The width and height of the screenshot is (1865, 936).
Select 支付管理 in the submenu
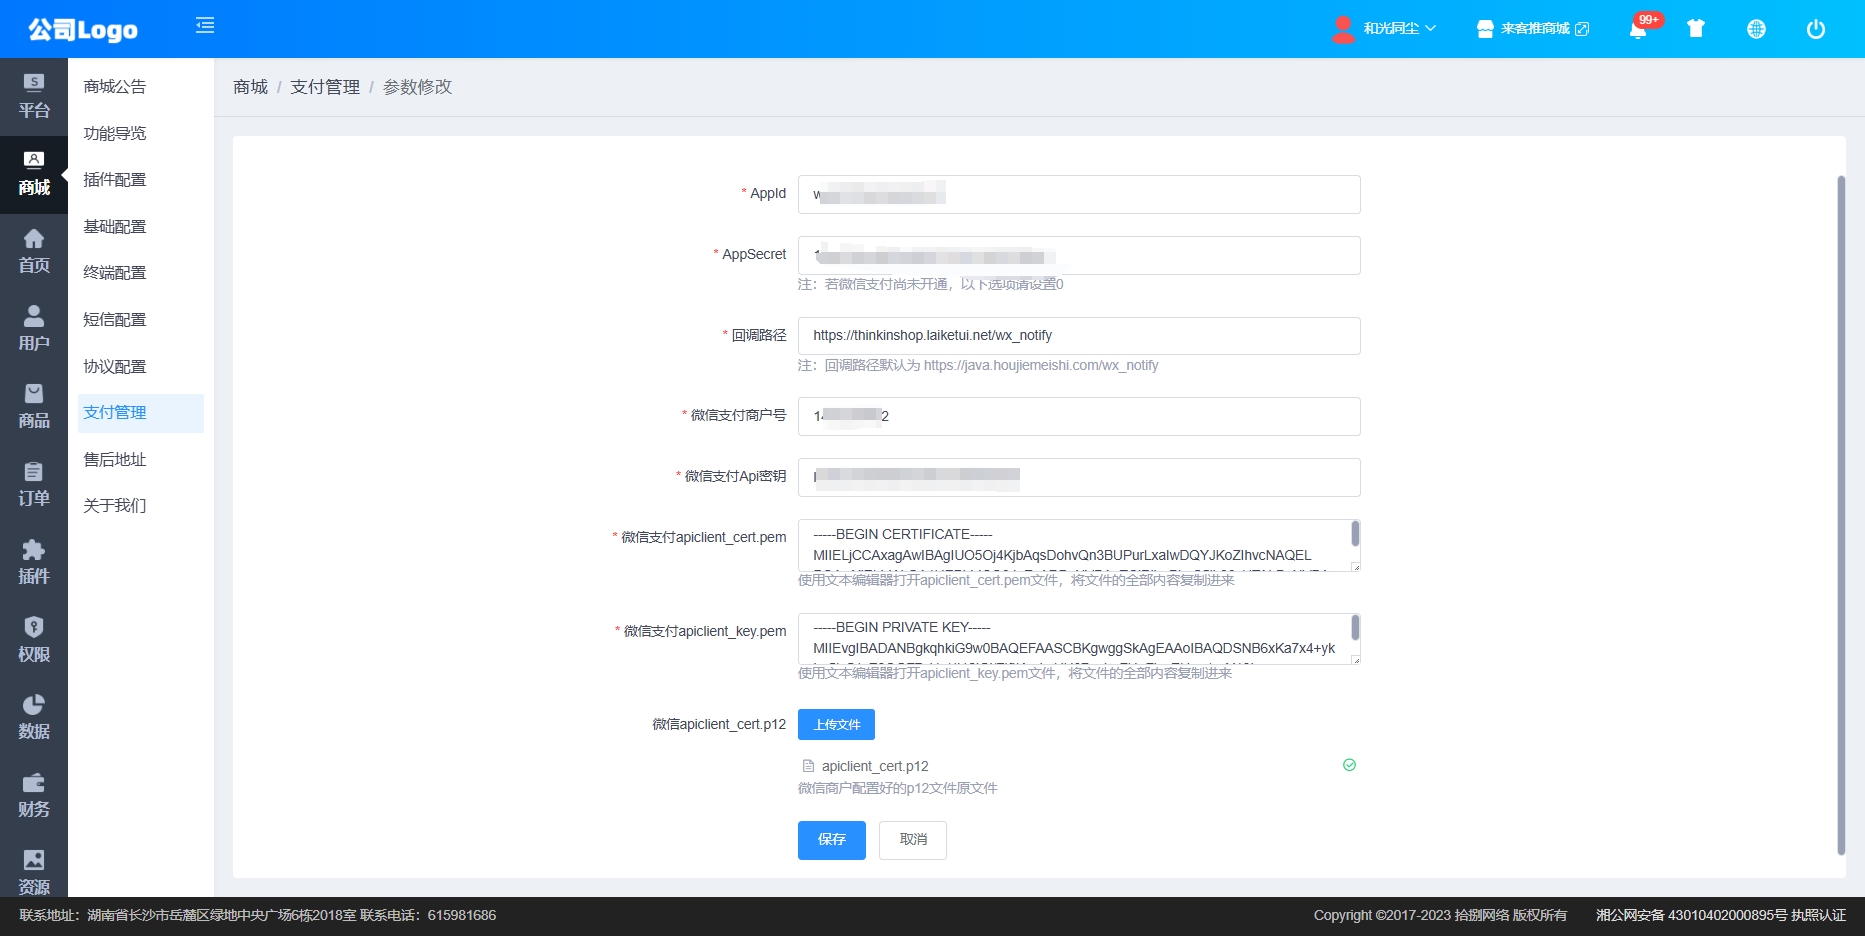pos(115,413)
